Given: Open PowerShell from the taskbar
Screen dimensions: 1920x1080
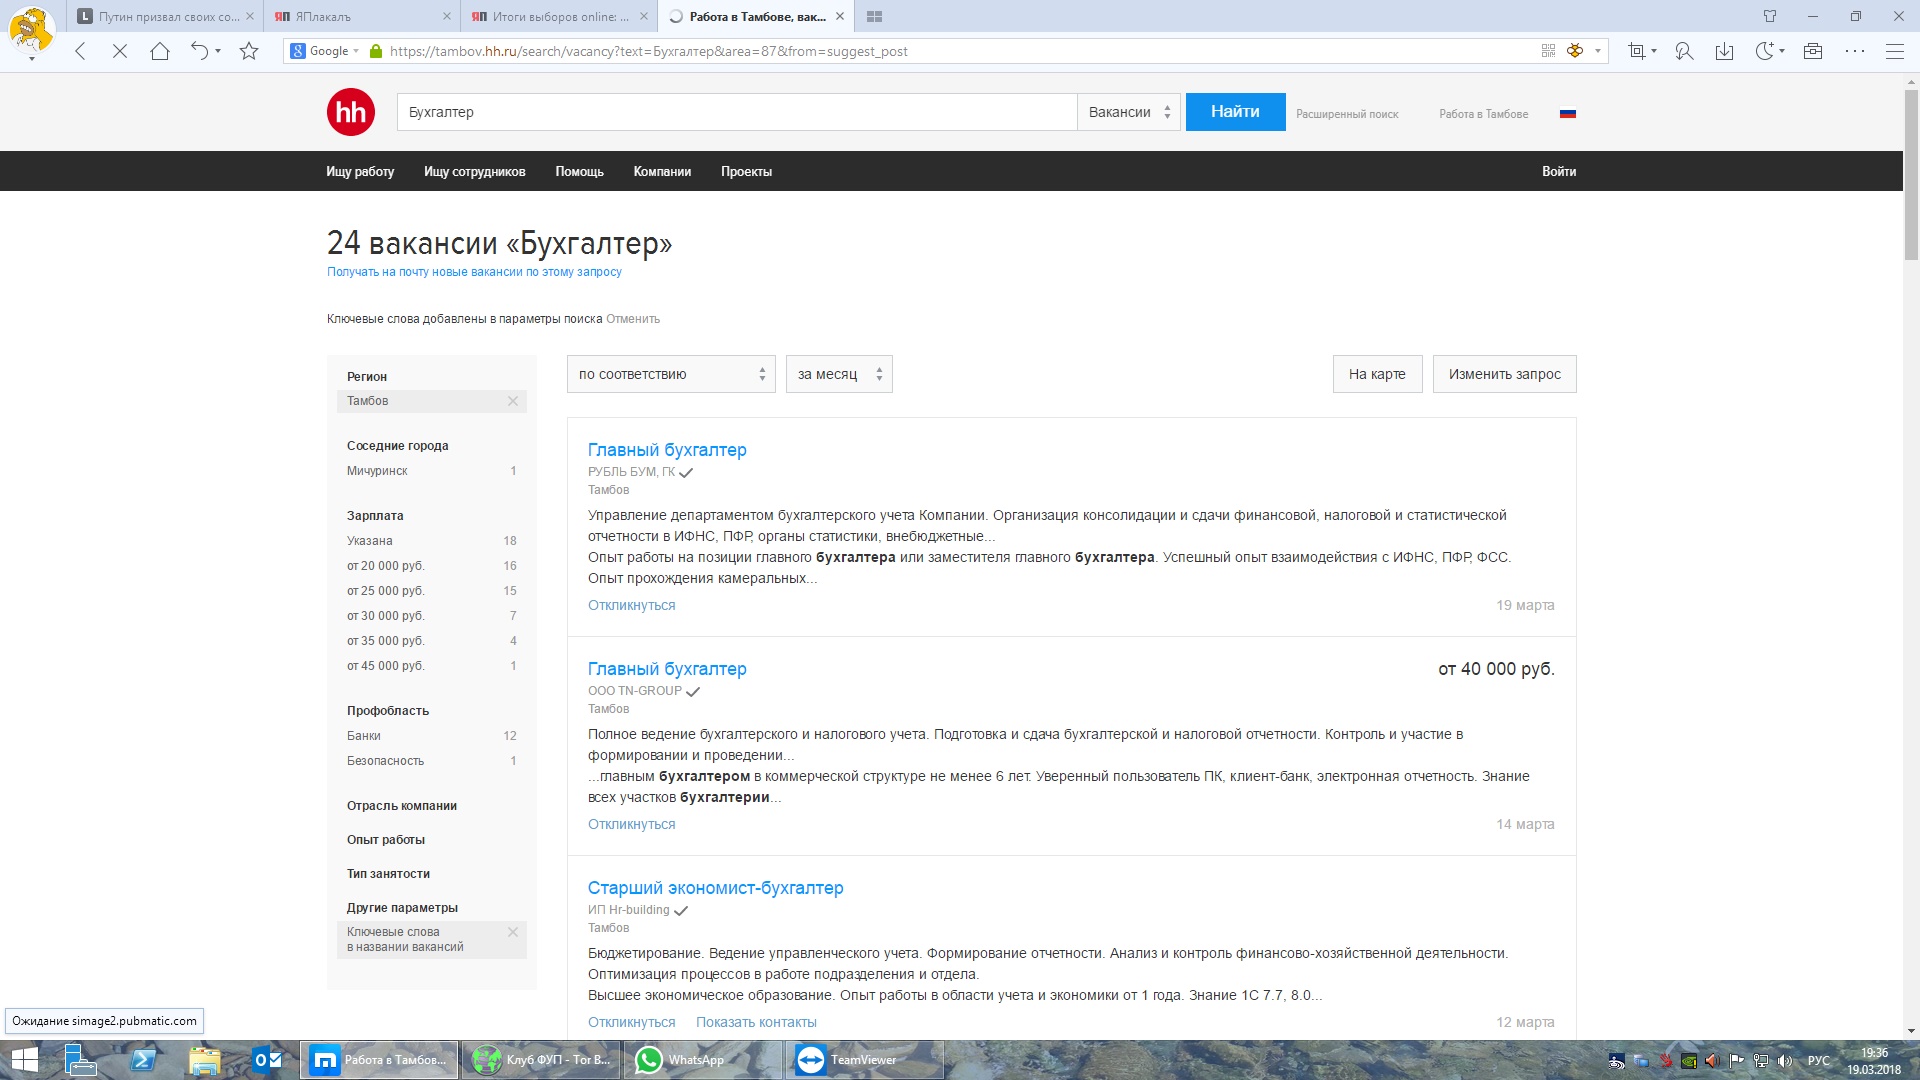Looking at the screenshot, I should coord(143,1060).
